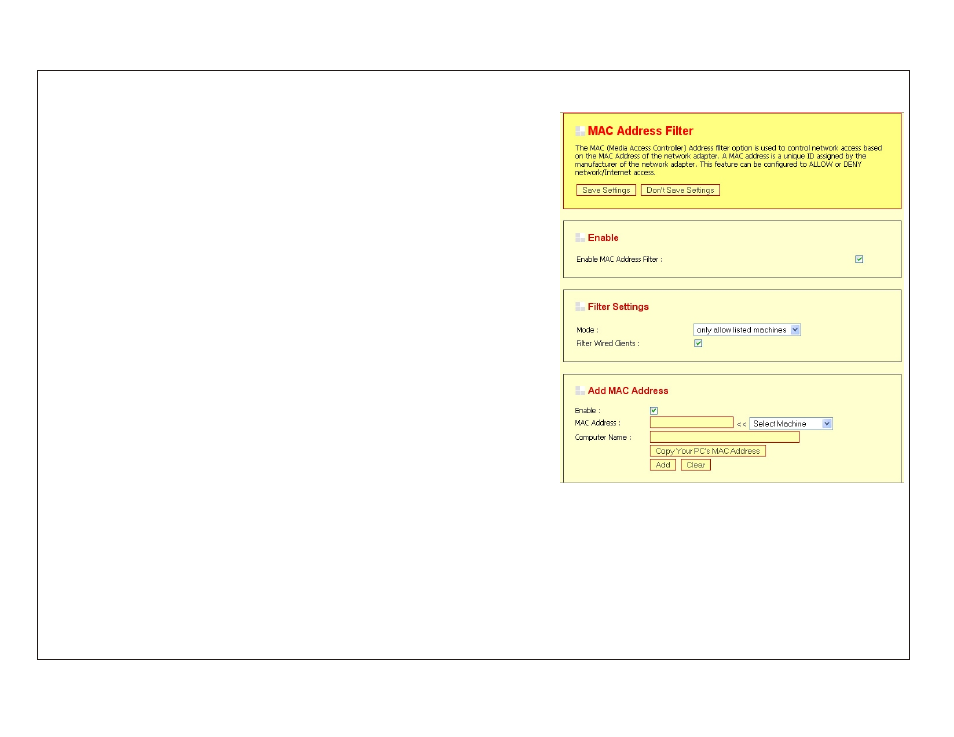Toggle Enable MAC Address Filter checkbox
The height and width of the screenshot is (737, 954).
[x=858, y=259]
